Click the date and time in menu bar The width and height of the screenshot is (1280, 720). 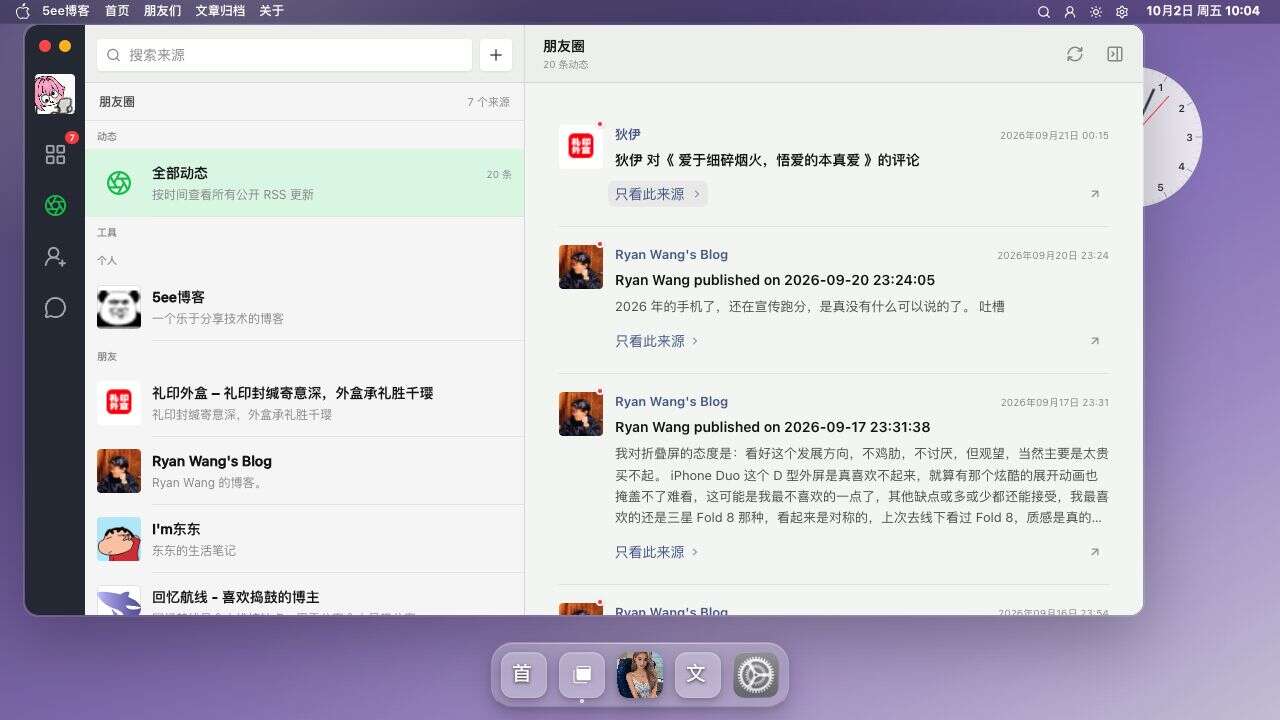coord(1203,11)
